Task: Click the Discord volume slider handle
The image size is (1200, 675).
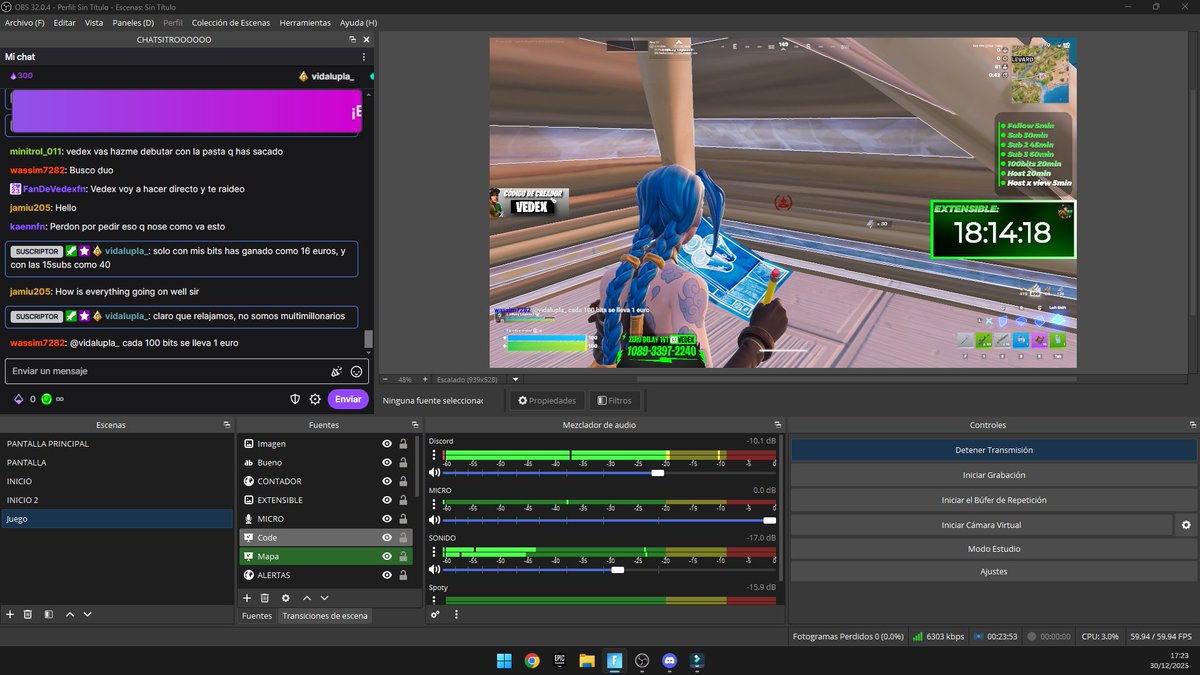Action: (657, 472)
